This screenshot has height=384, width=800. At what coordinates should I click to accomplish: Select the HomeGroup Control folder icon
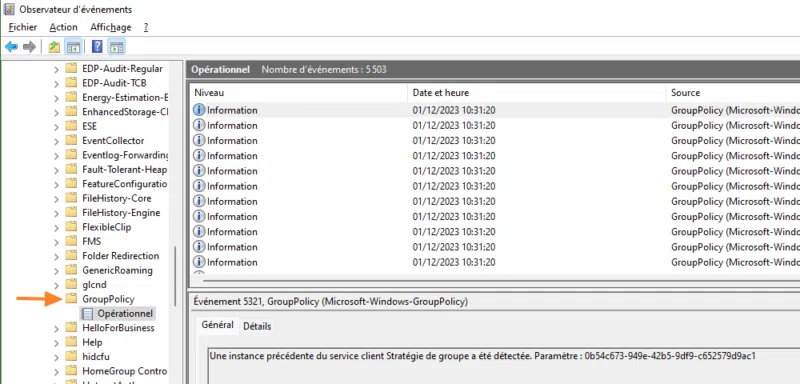(x=71, y=371)
